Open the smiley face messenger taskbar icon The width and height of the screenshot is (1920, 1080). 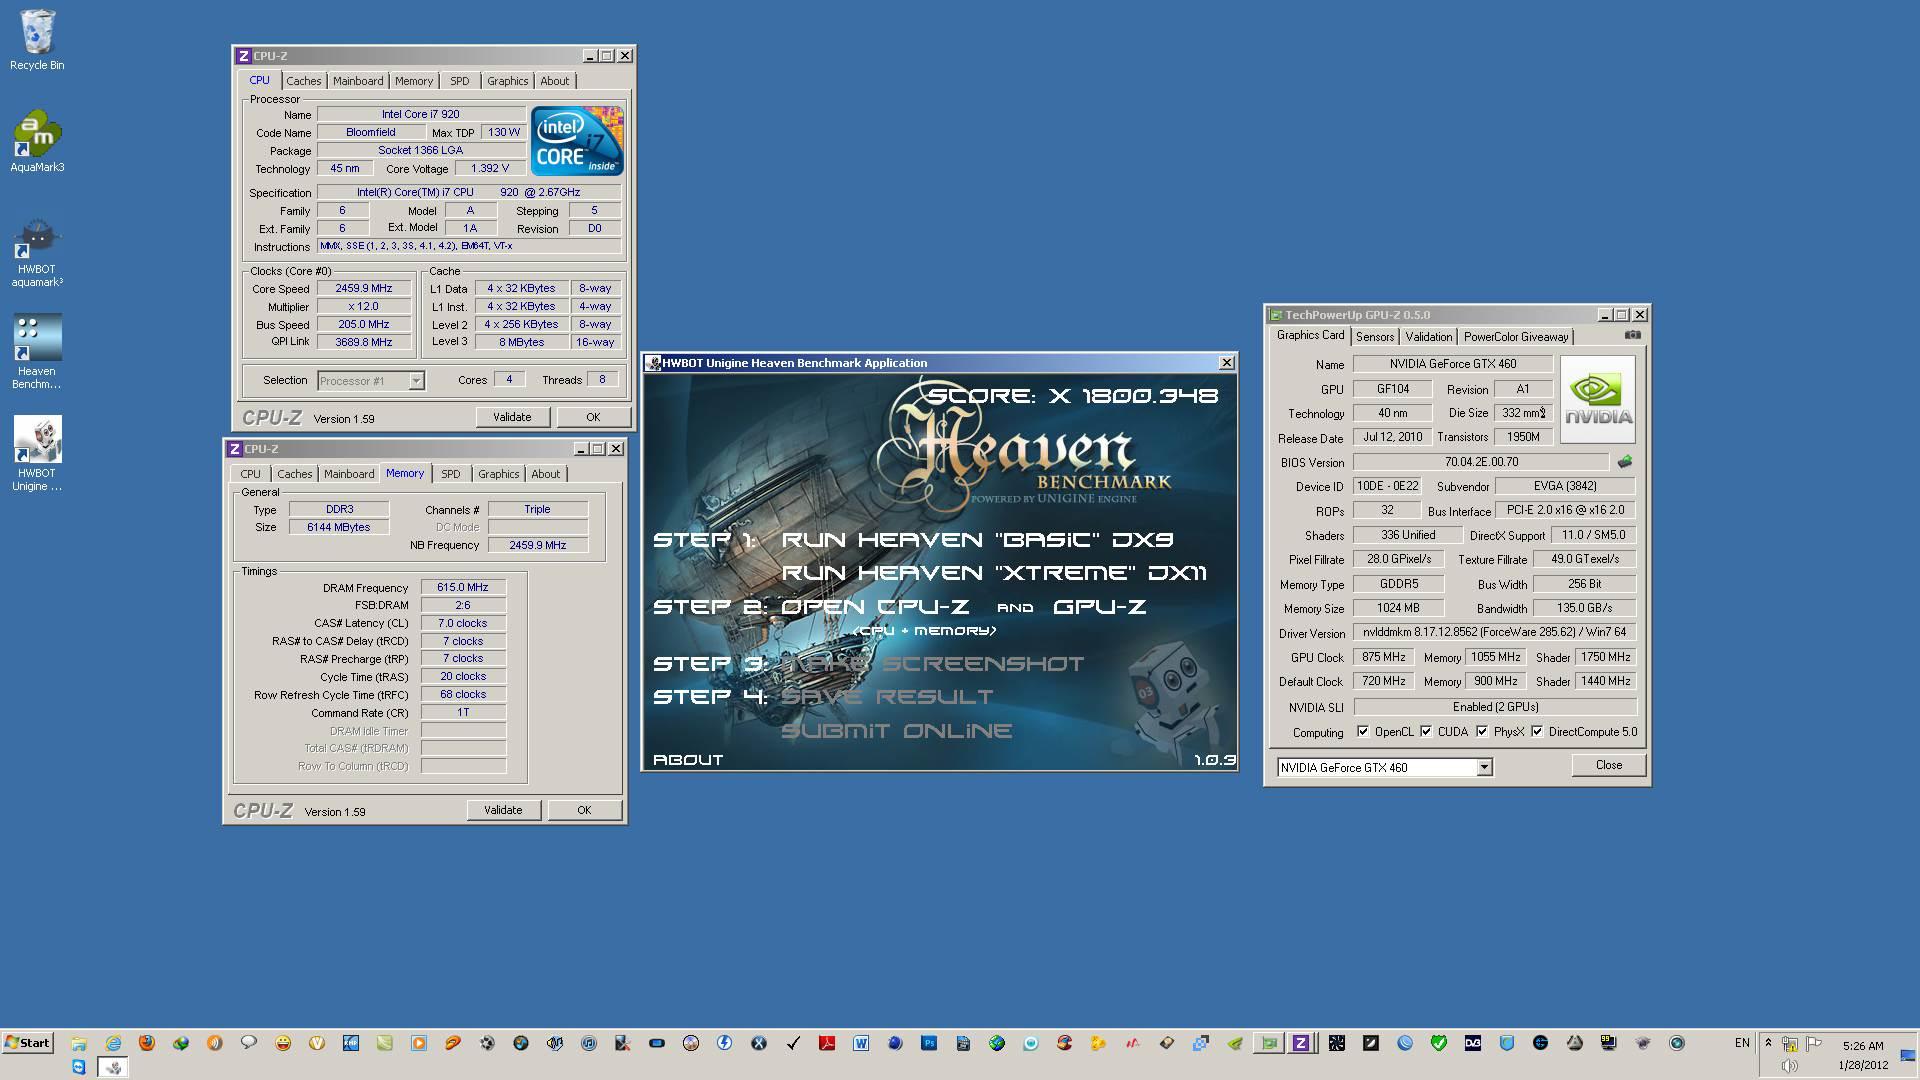tap(283, 1043)
